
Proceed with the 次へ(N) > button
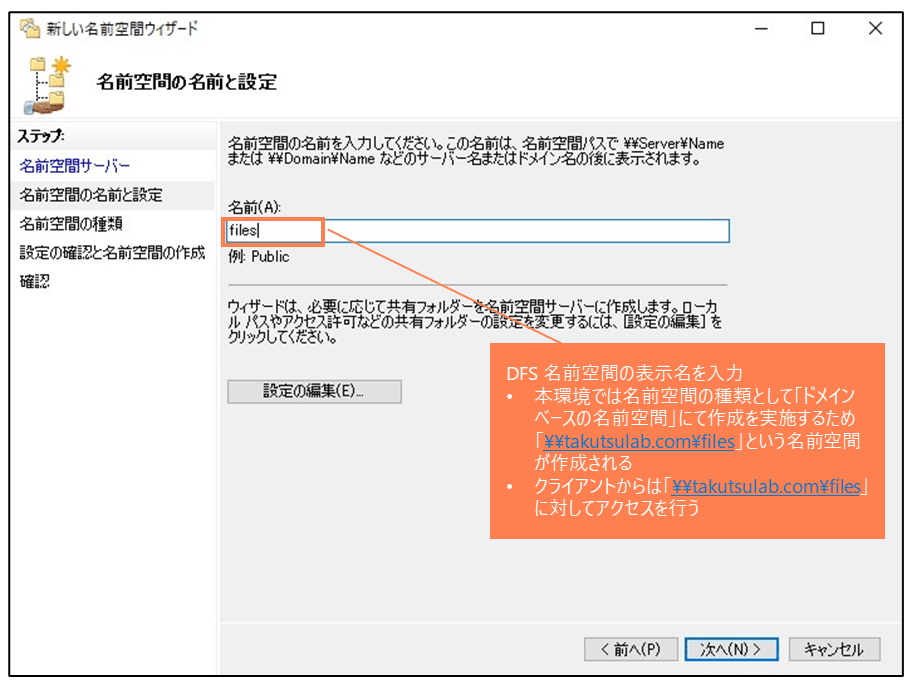click(731, 649)
